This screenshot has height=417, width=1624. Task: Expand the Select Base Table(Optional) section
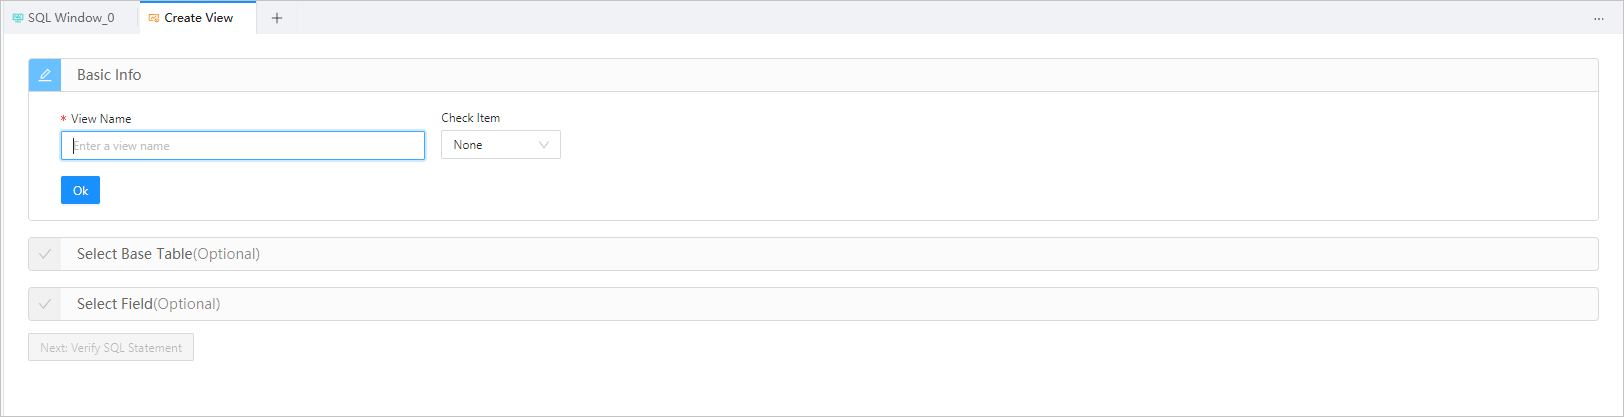click(x=168, y=254)
